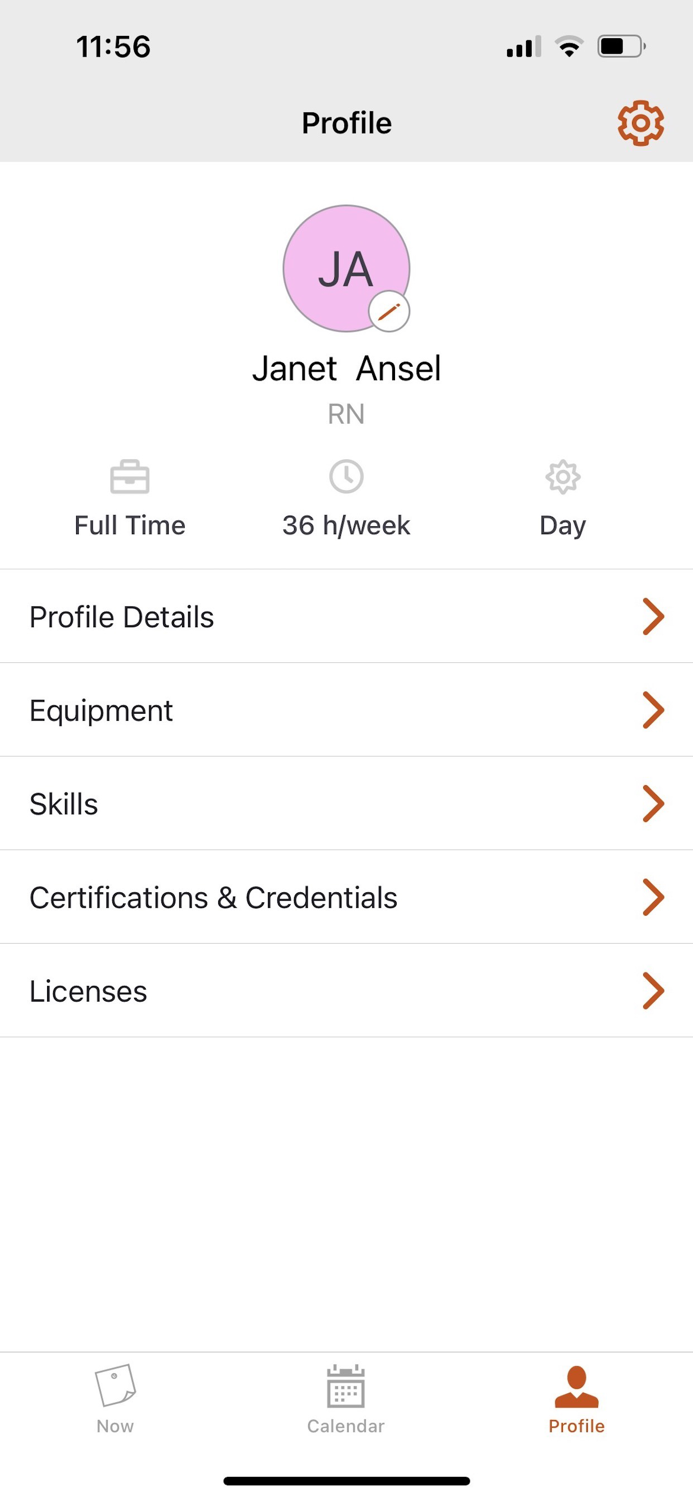Select the Now note icon in the bottom bar
Viewport: 693px width, 1500px height.
point(114,1388)
